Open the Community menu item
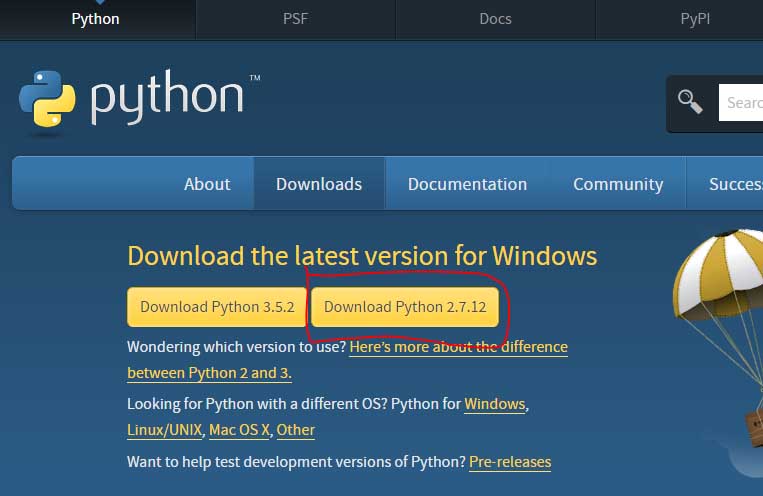 pos(618,184)
